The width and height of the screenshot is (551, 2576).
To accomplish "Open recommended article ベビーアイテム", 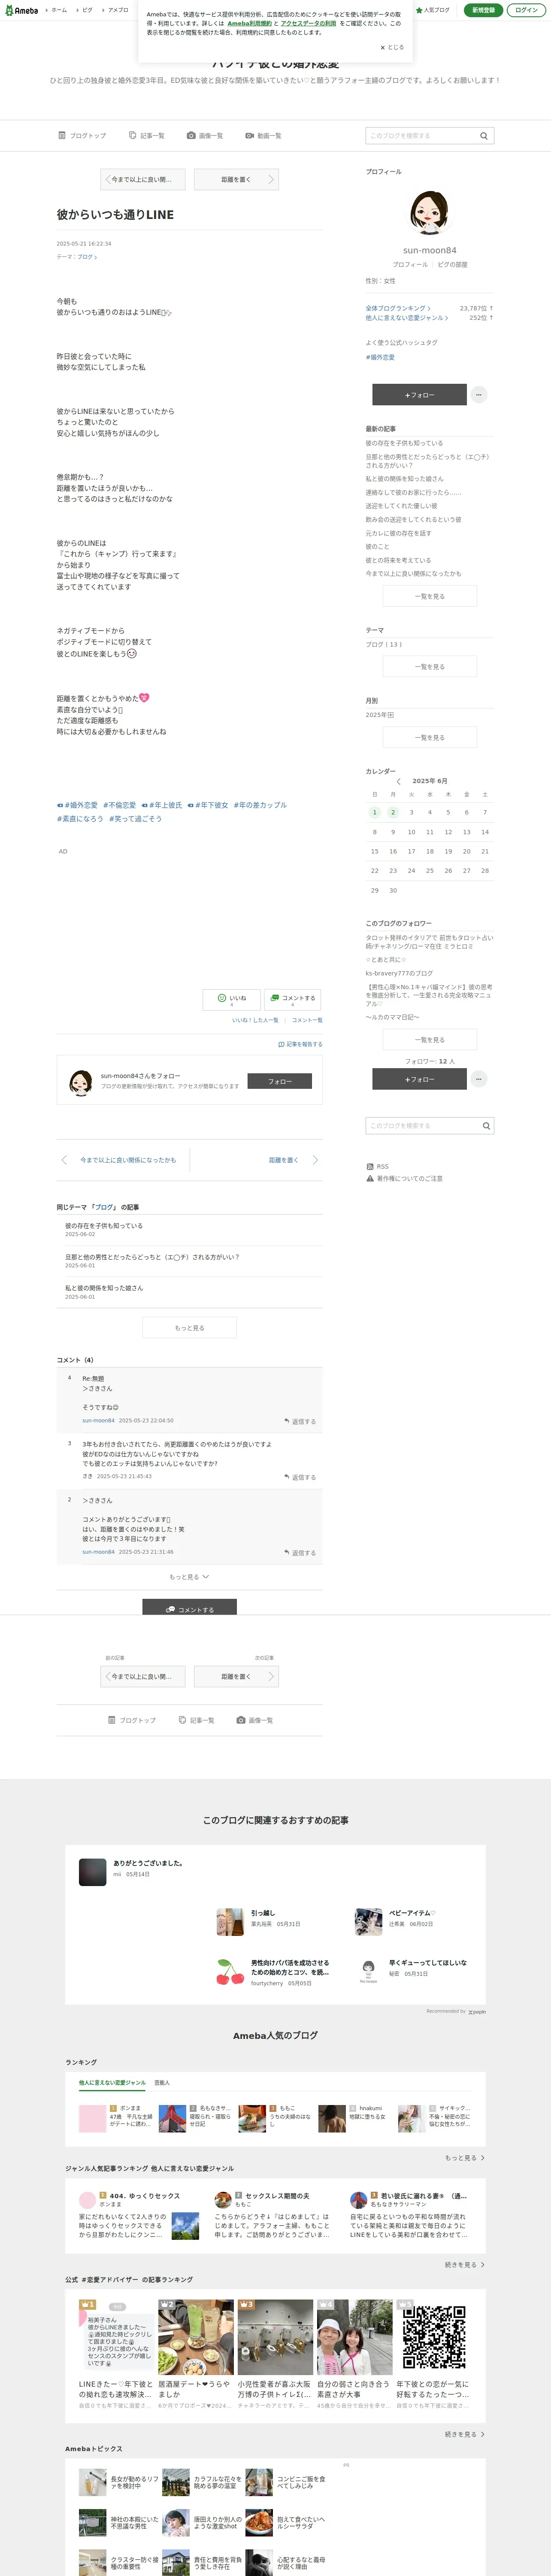I will point(412,1913).
